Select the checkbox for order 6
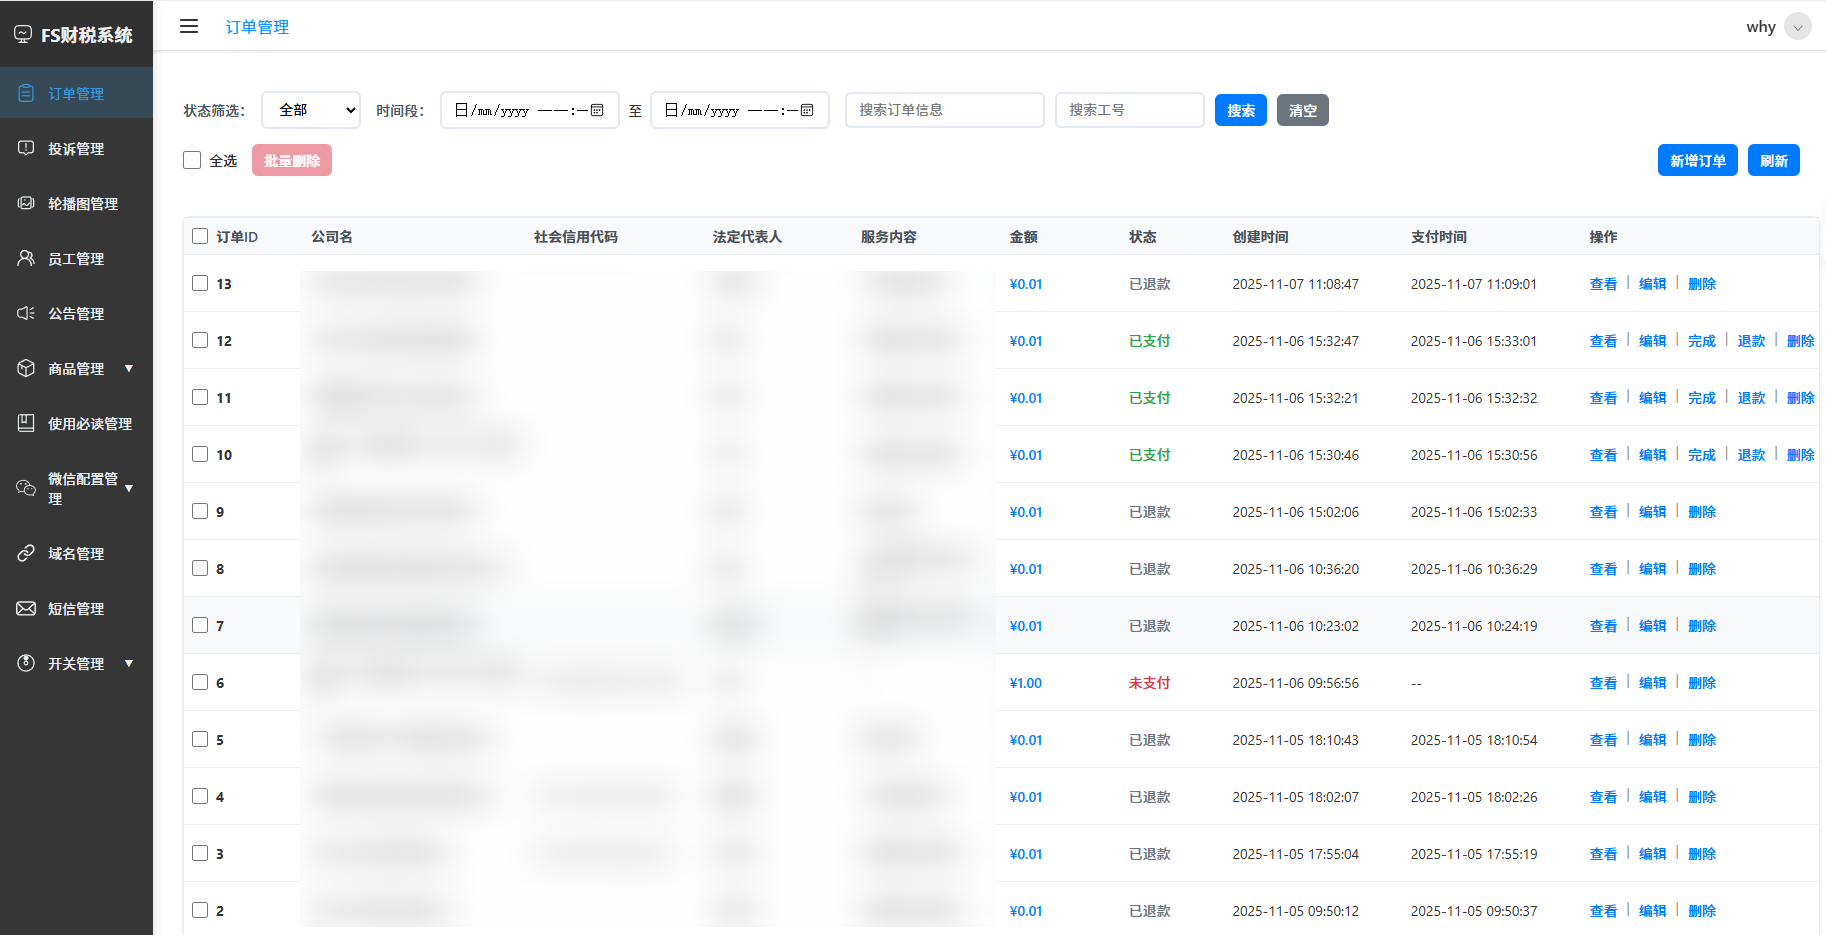 (200, 682)
